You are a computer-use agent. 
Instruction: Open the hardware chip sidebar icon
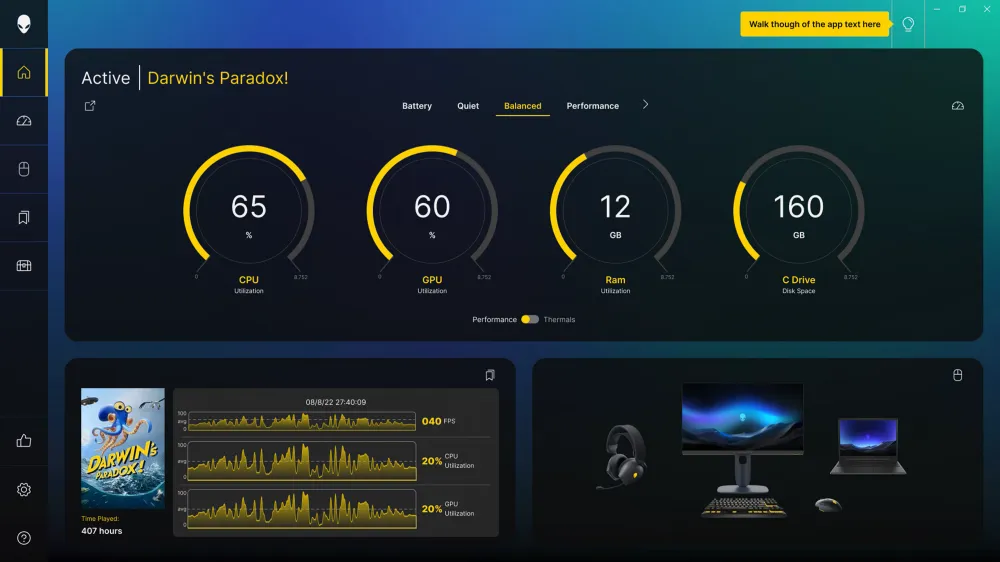click(24, 265)
